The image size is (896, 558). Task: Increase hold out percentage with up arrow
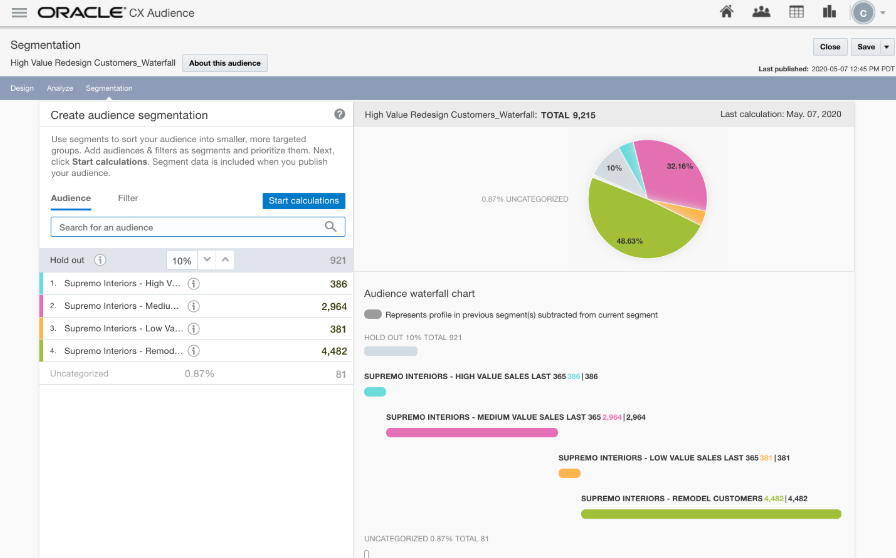tap(225, 260)
